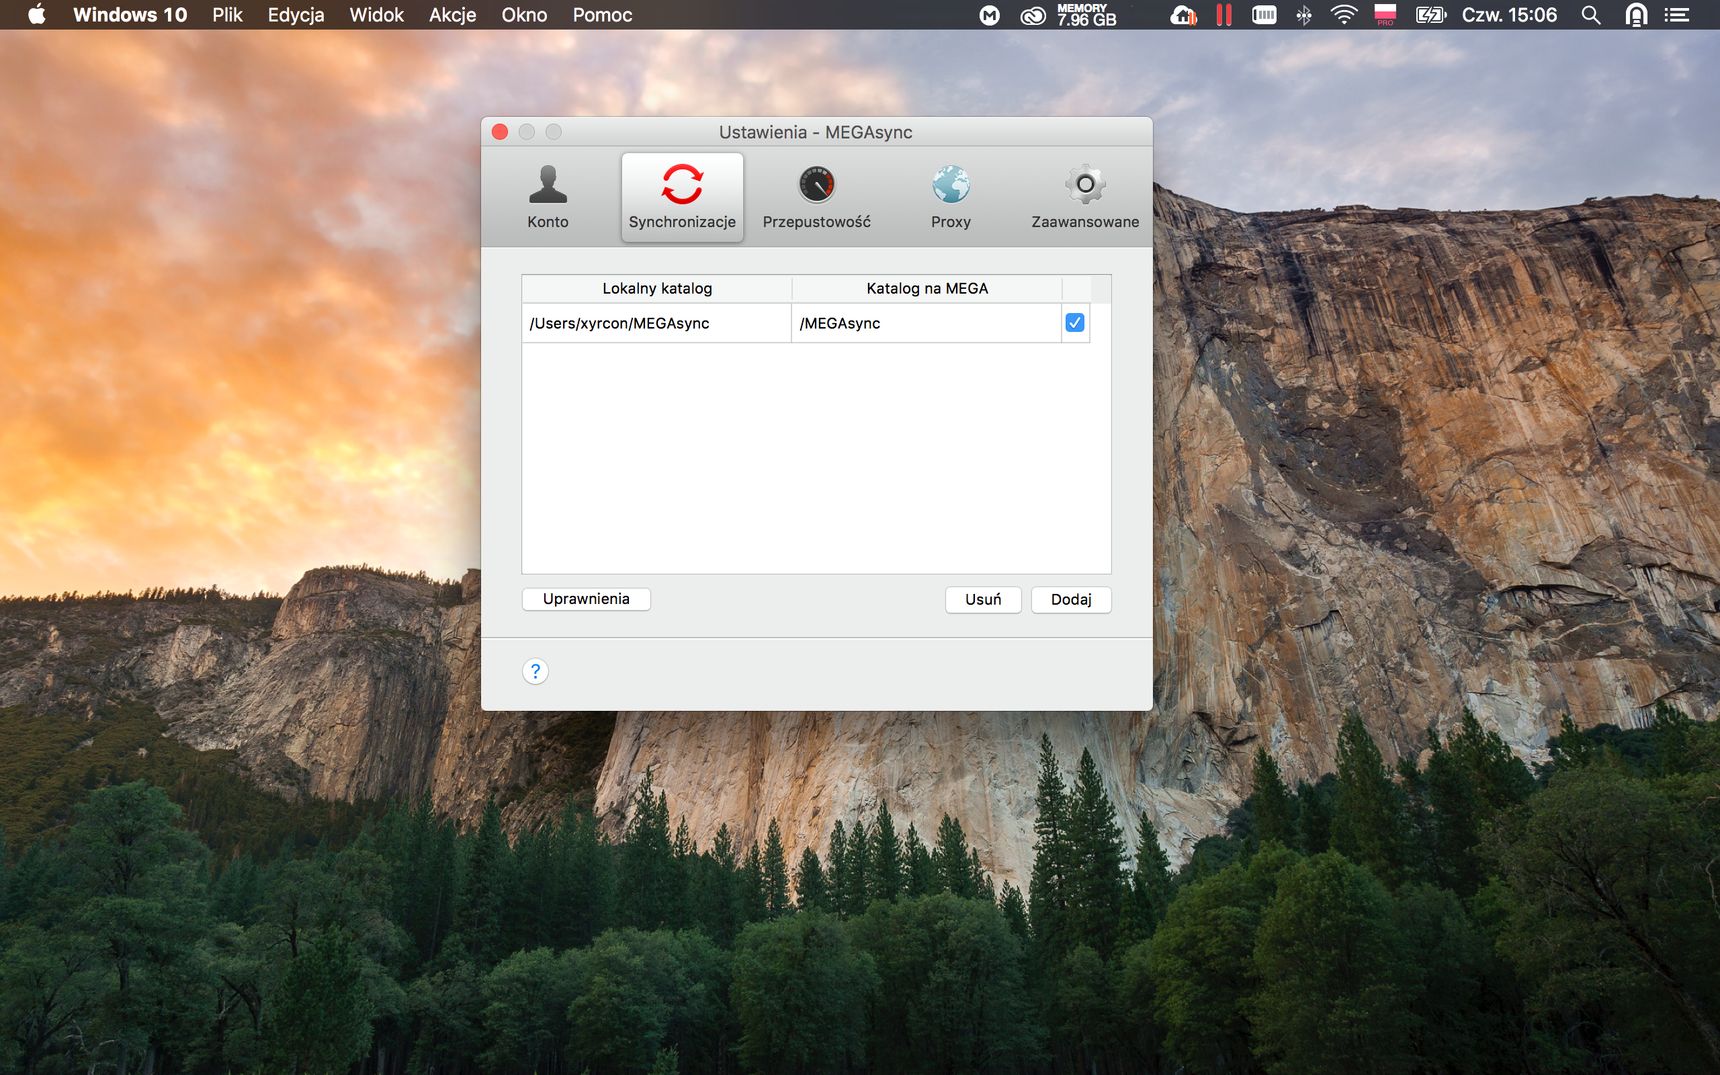Screen dimensions: 1720x1075
Task: Open the battery status menu
Action: [x=1431, y=15]
